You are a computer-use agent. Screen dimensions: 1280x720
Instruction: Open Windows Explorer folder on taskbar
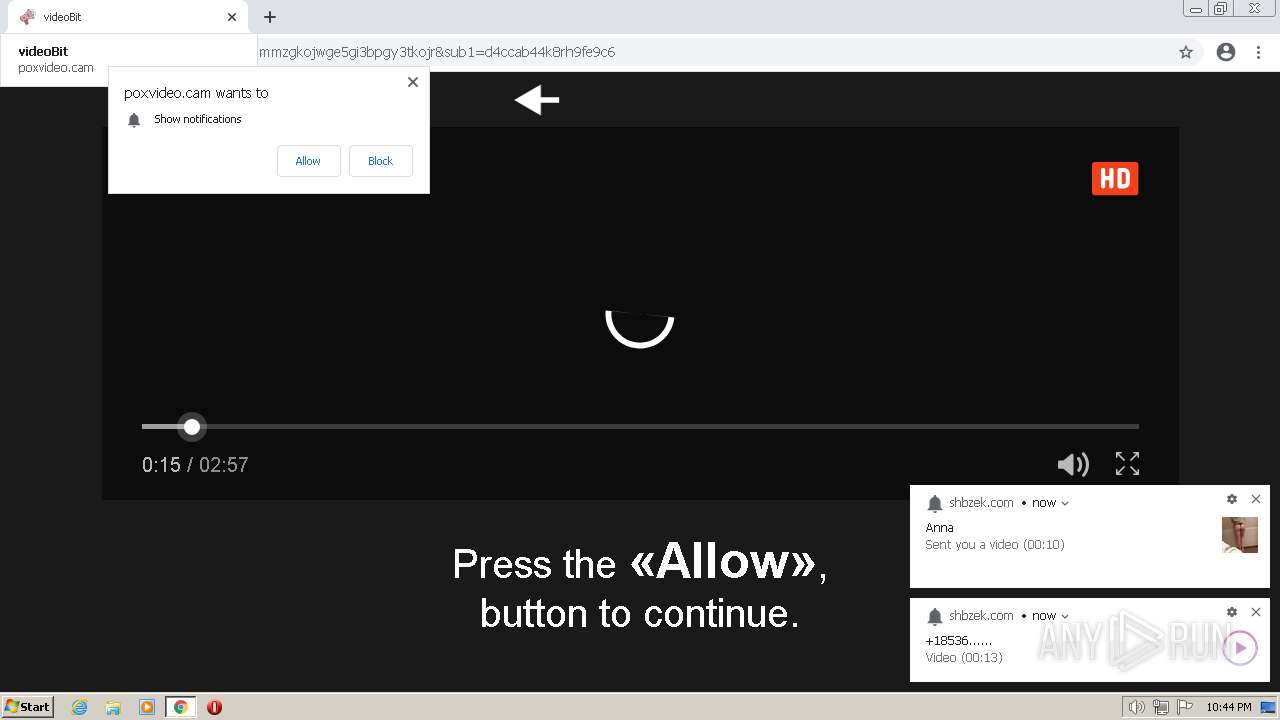[x=113, y=707]
